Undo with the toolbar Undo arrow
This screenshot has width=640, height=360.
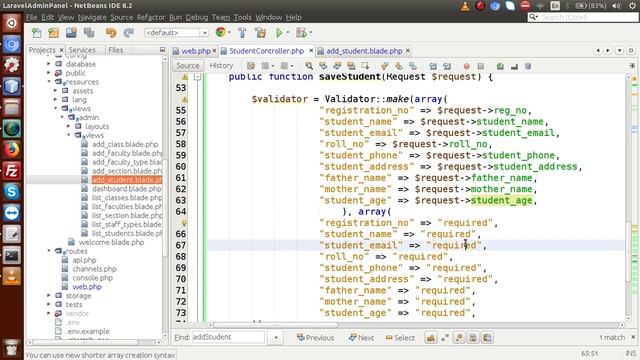pos(111,33)
